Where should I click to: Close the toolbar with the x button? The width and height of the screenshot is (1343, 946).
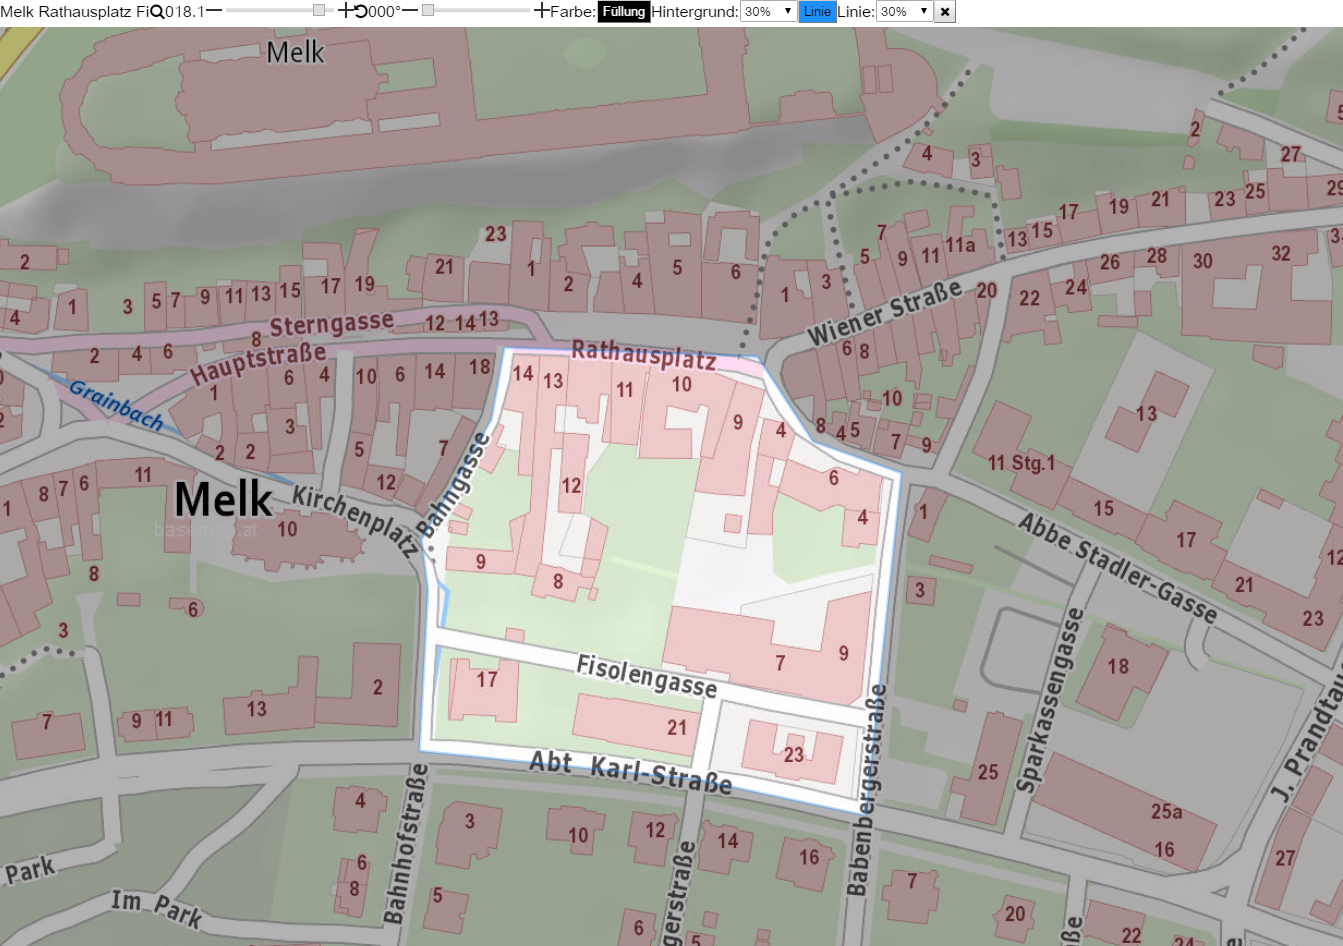945,12
